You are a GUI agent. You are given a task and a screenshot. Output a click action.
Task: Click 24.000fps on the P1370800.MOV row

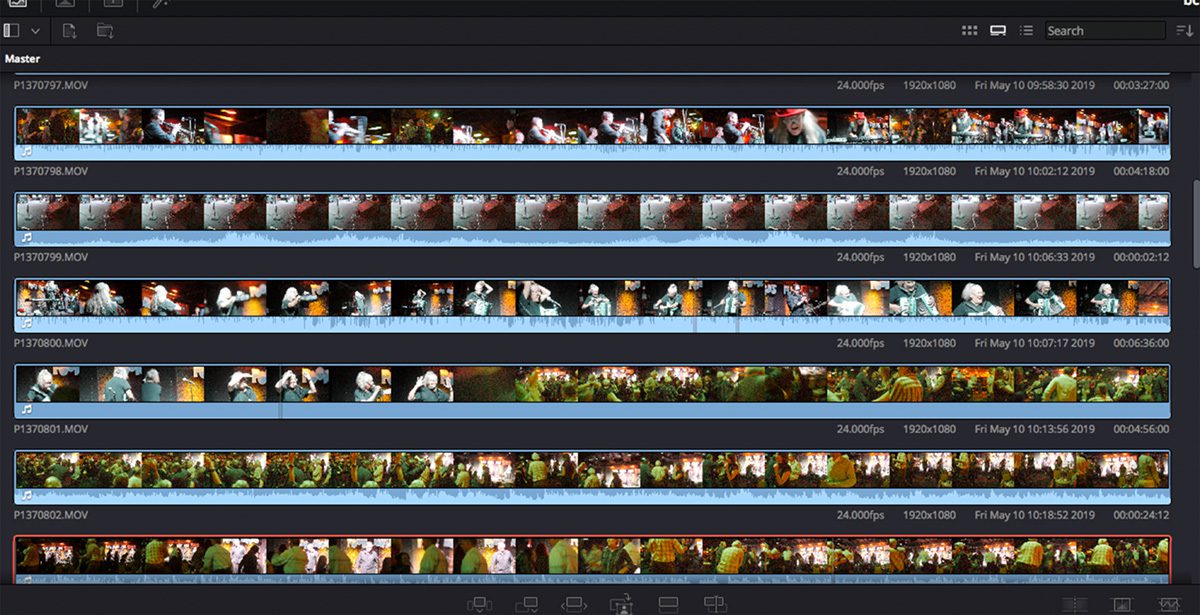pos(861,344)
